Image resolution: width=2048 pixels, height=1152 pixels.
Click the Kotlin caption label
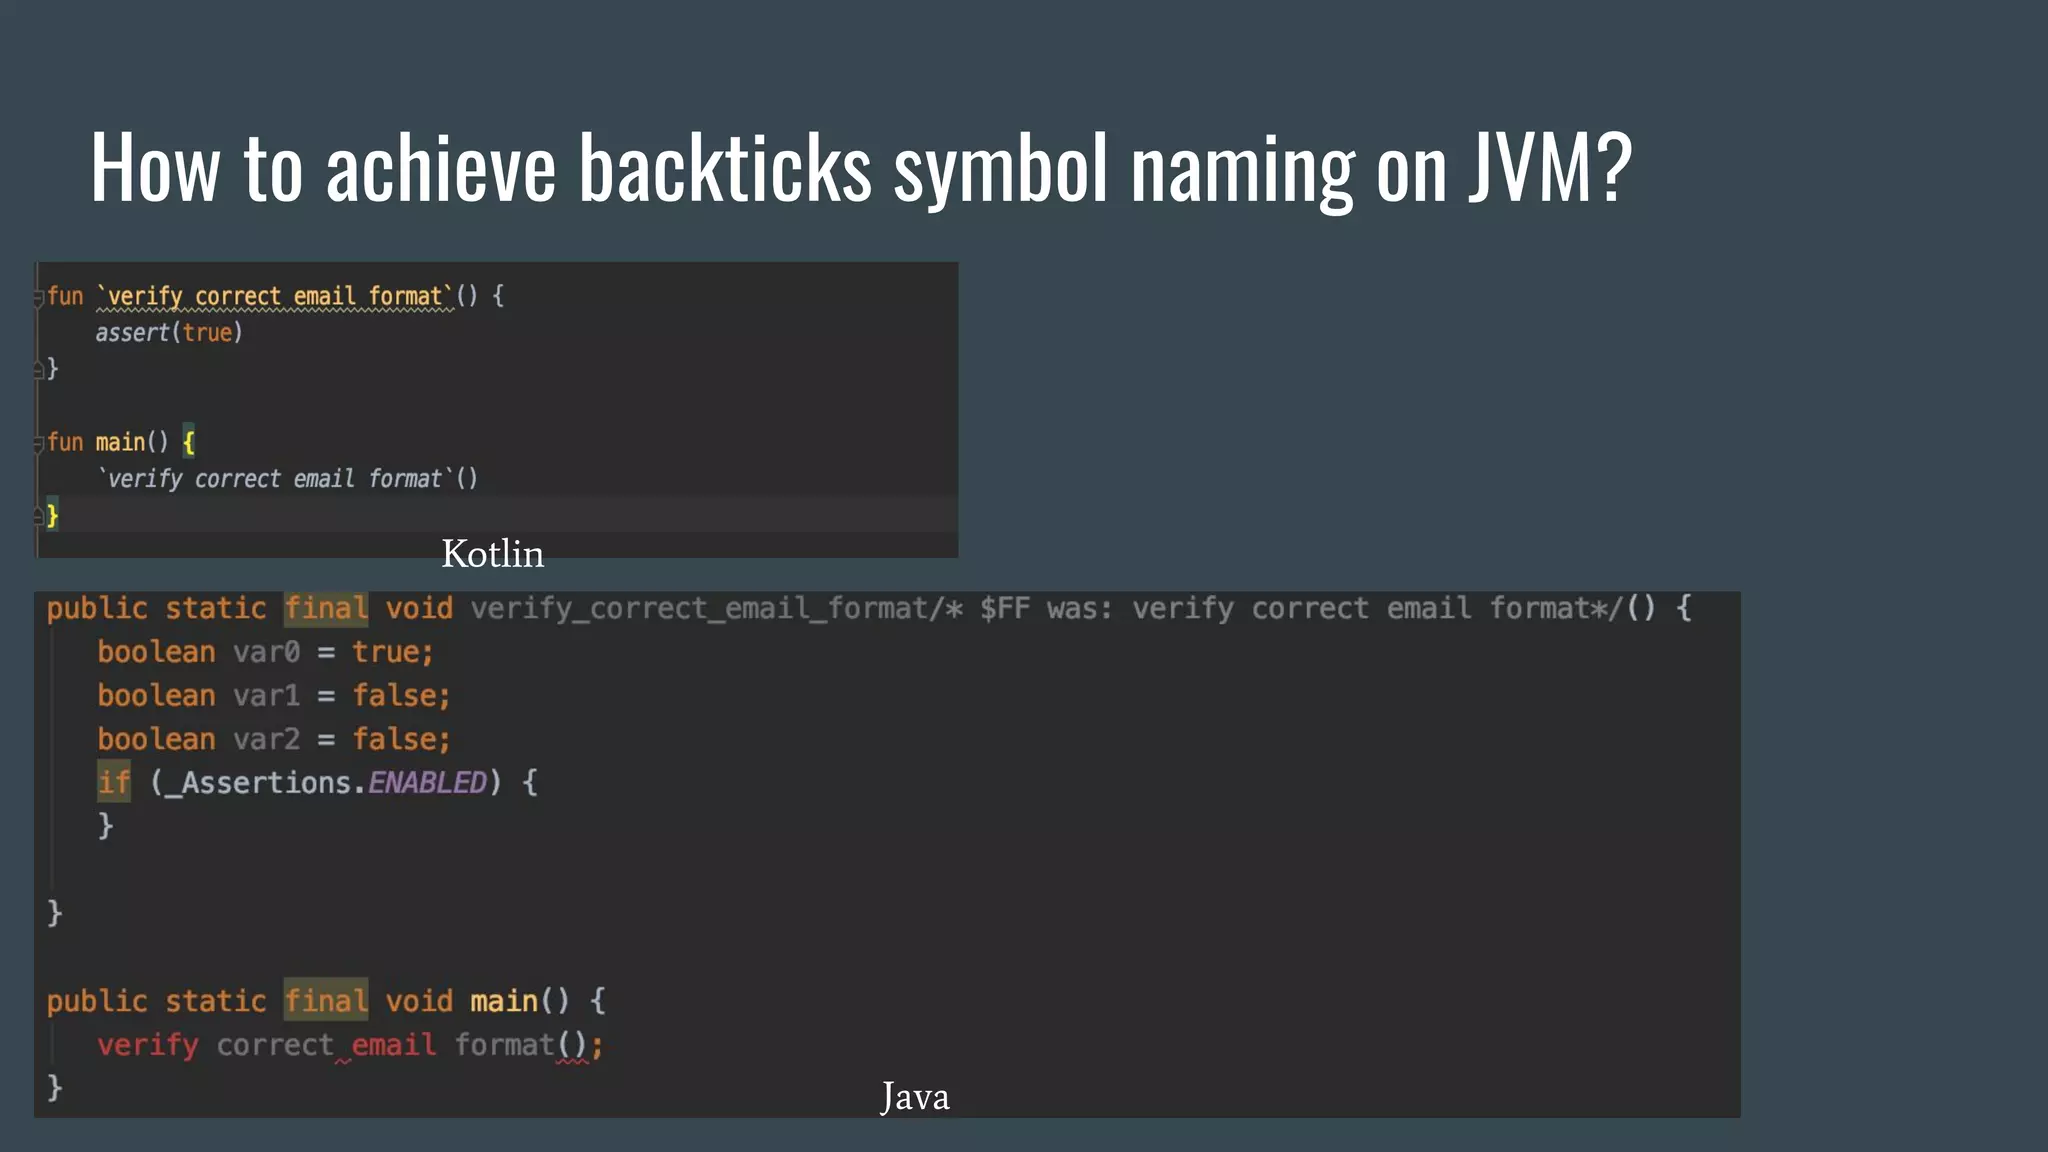pyautogui.click(x=492, y=554)
